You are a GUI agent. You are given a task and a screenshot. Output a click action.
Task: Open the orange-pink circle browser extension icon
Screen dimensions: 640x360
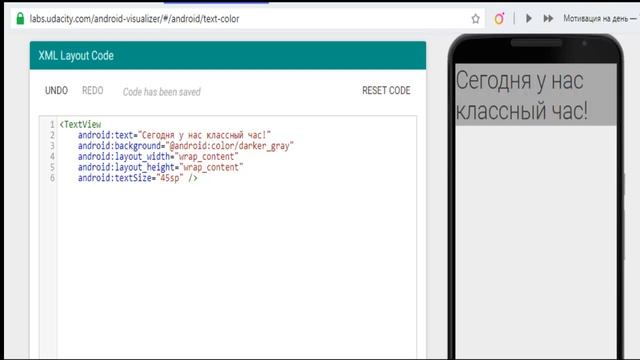pyautogui.click(x=499, y=19)
